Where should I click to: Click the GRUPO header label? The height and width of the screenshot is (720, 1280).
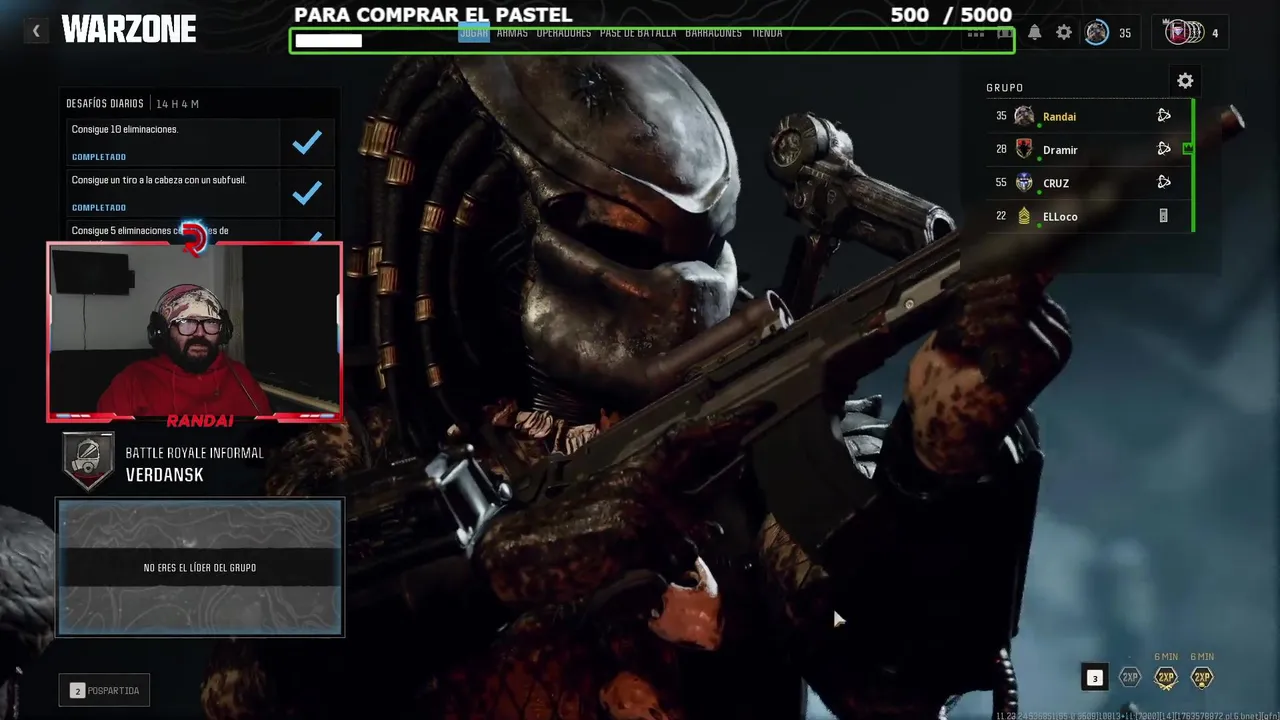click(x=1004, y=88)
